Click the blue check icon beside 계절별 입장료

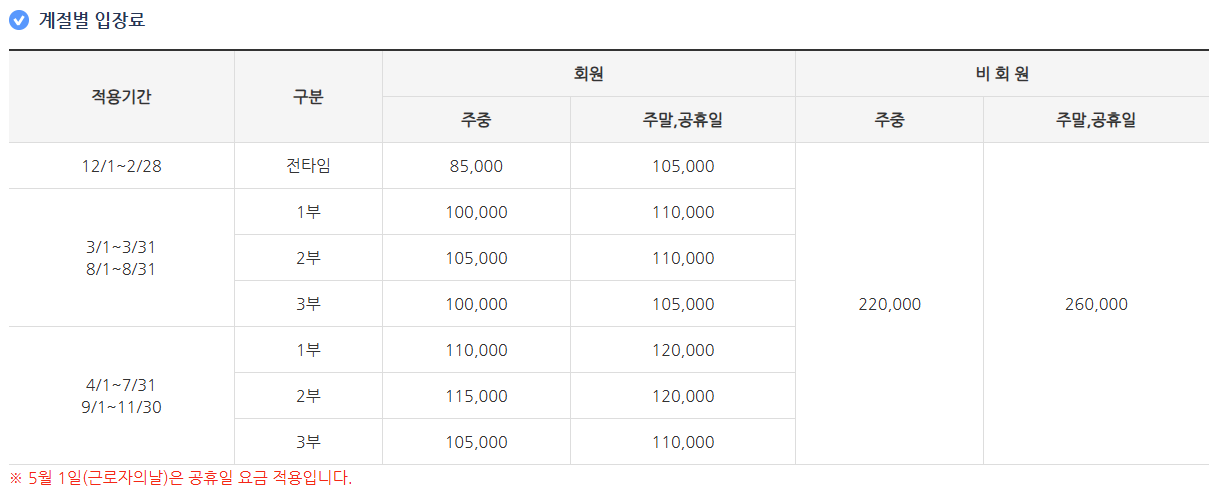coord(19,20)
